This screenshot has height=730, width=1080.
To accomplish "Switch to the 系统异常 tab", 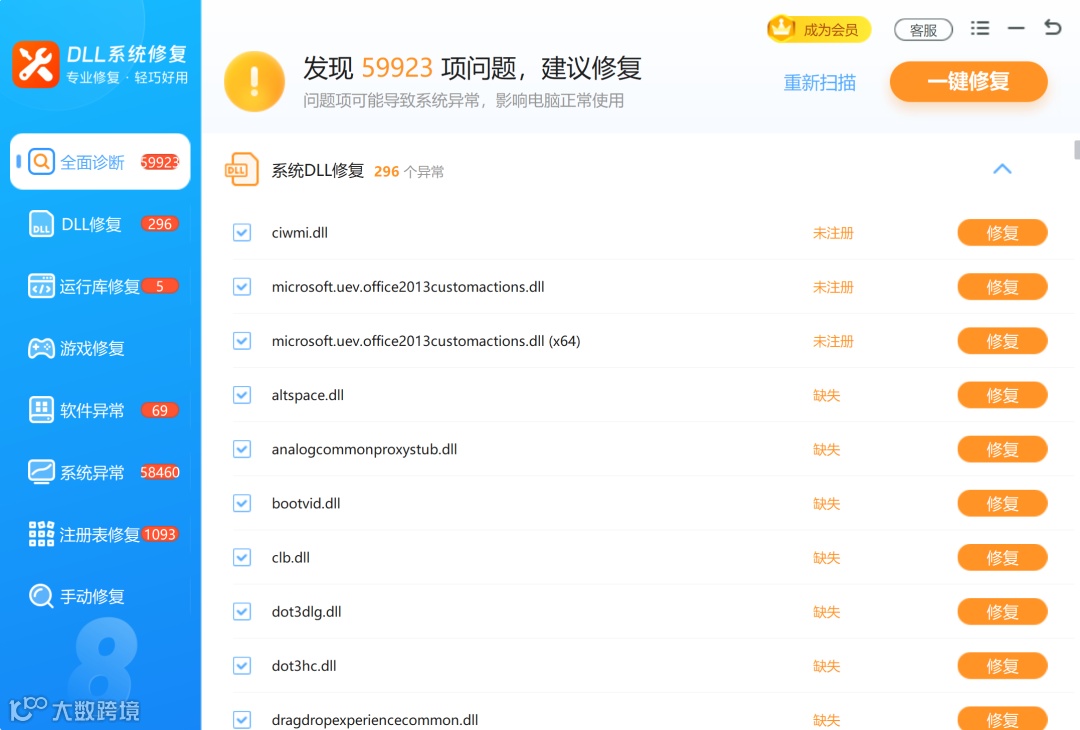I will pos(100,472).
